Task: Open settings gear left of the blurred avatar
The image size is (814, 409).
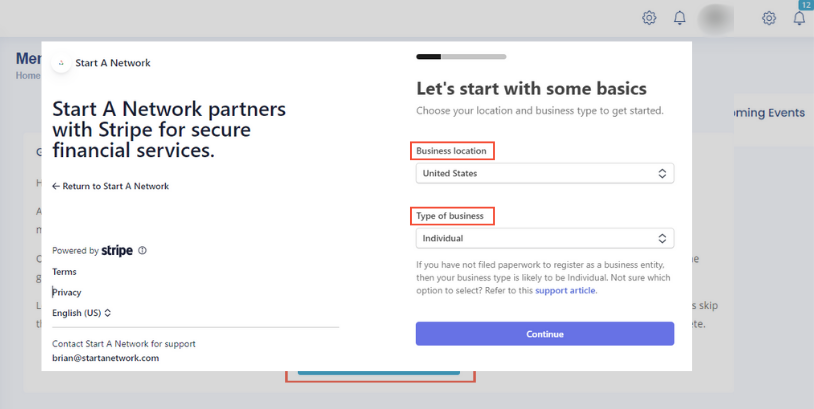Action: pos(649,18)
